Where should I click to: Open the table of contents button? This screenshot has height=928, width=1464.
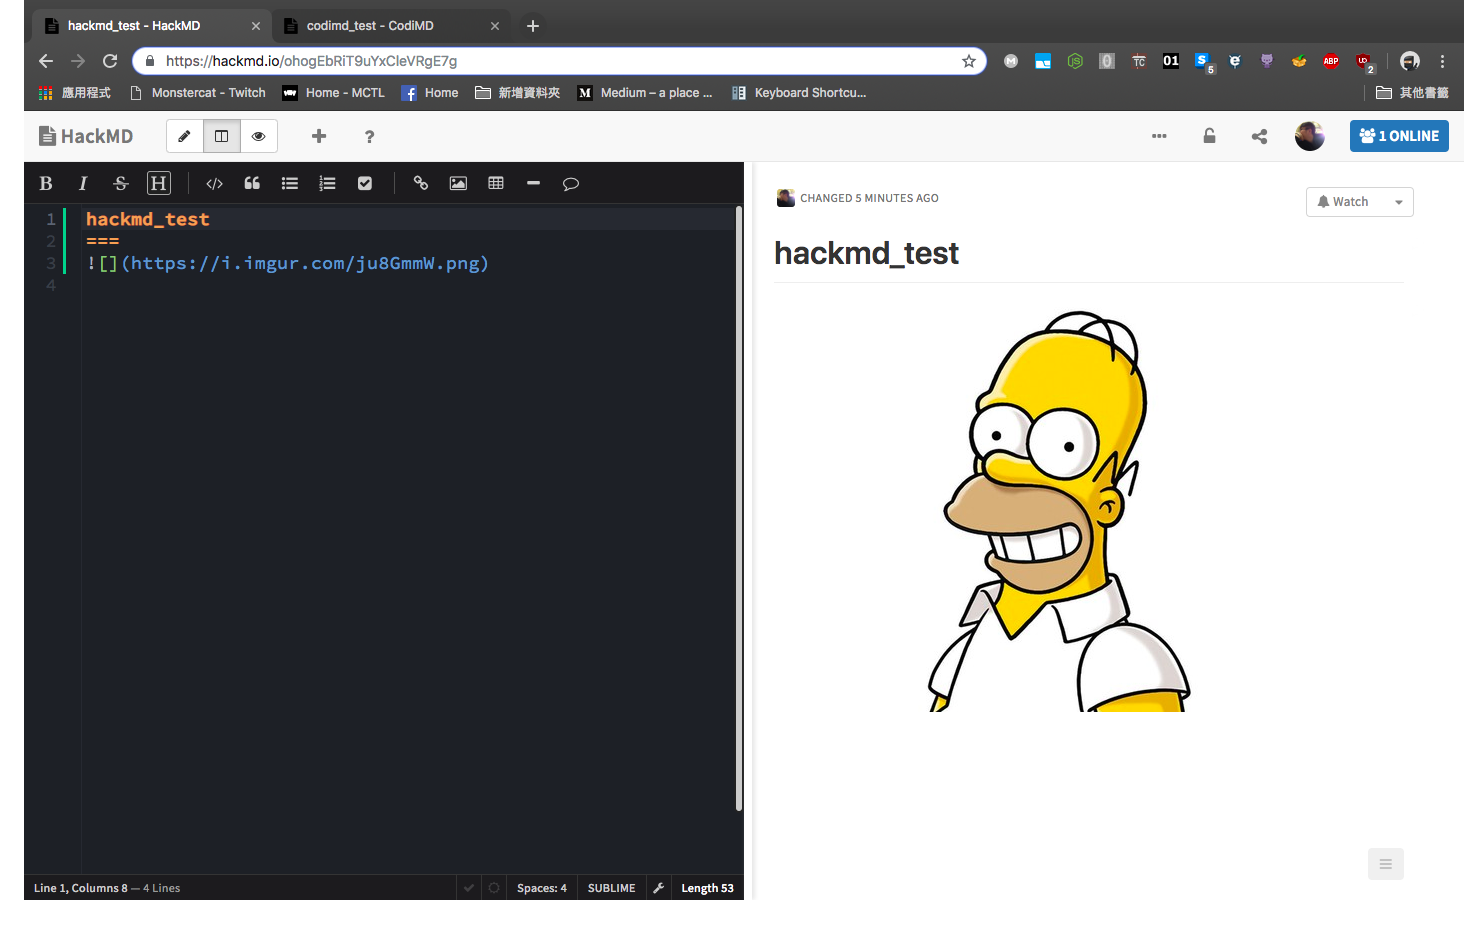pos(1385,864)
